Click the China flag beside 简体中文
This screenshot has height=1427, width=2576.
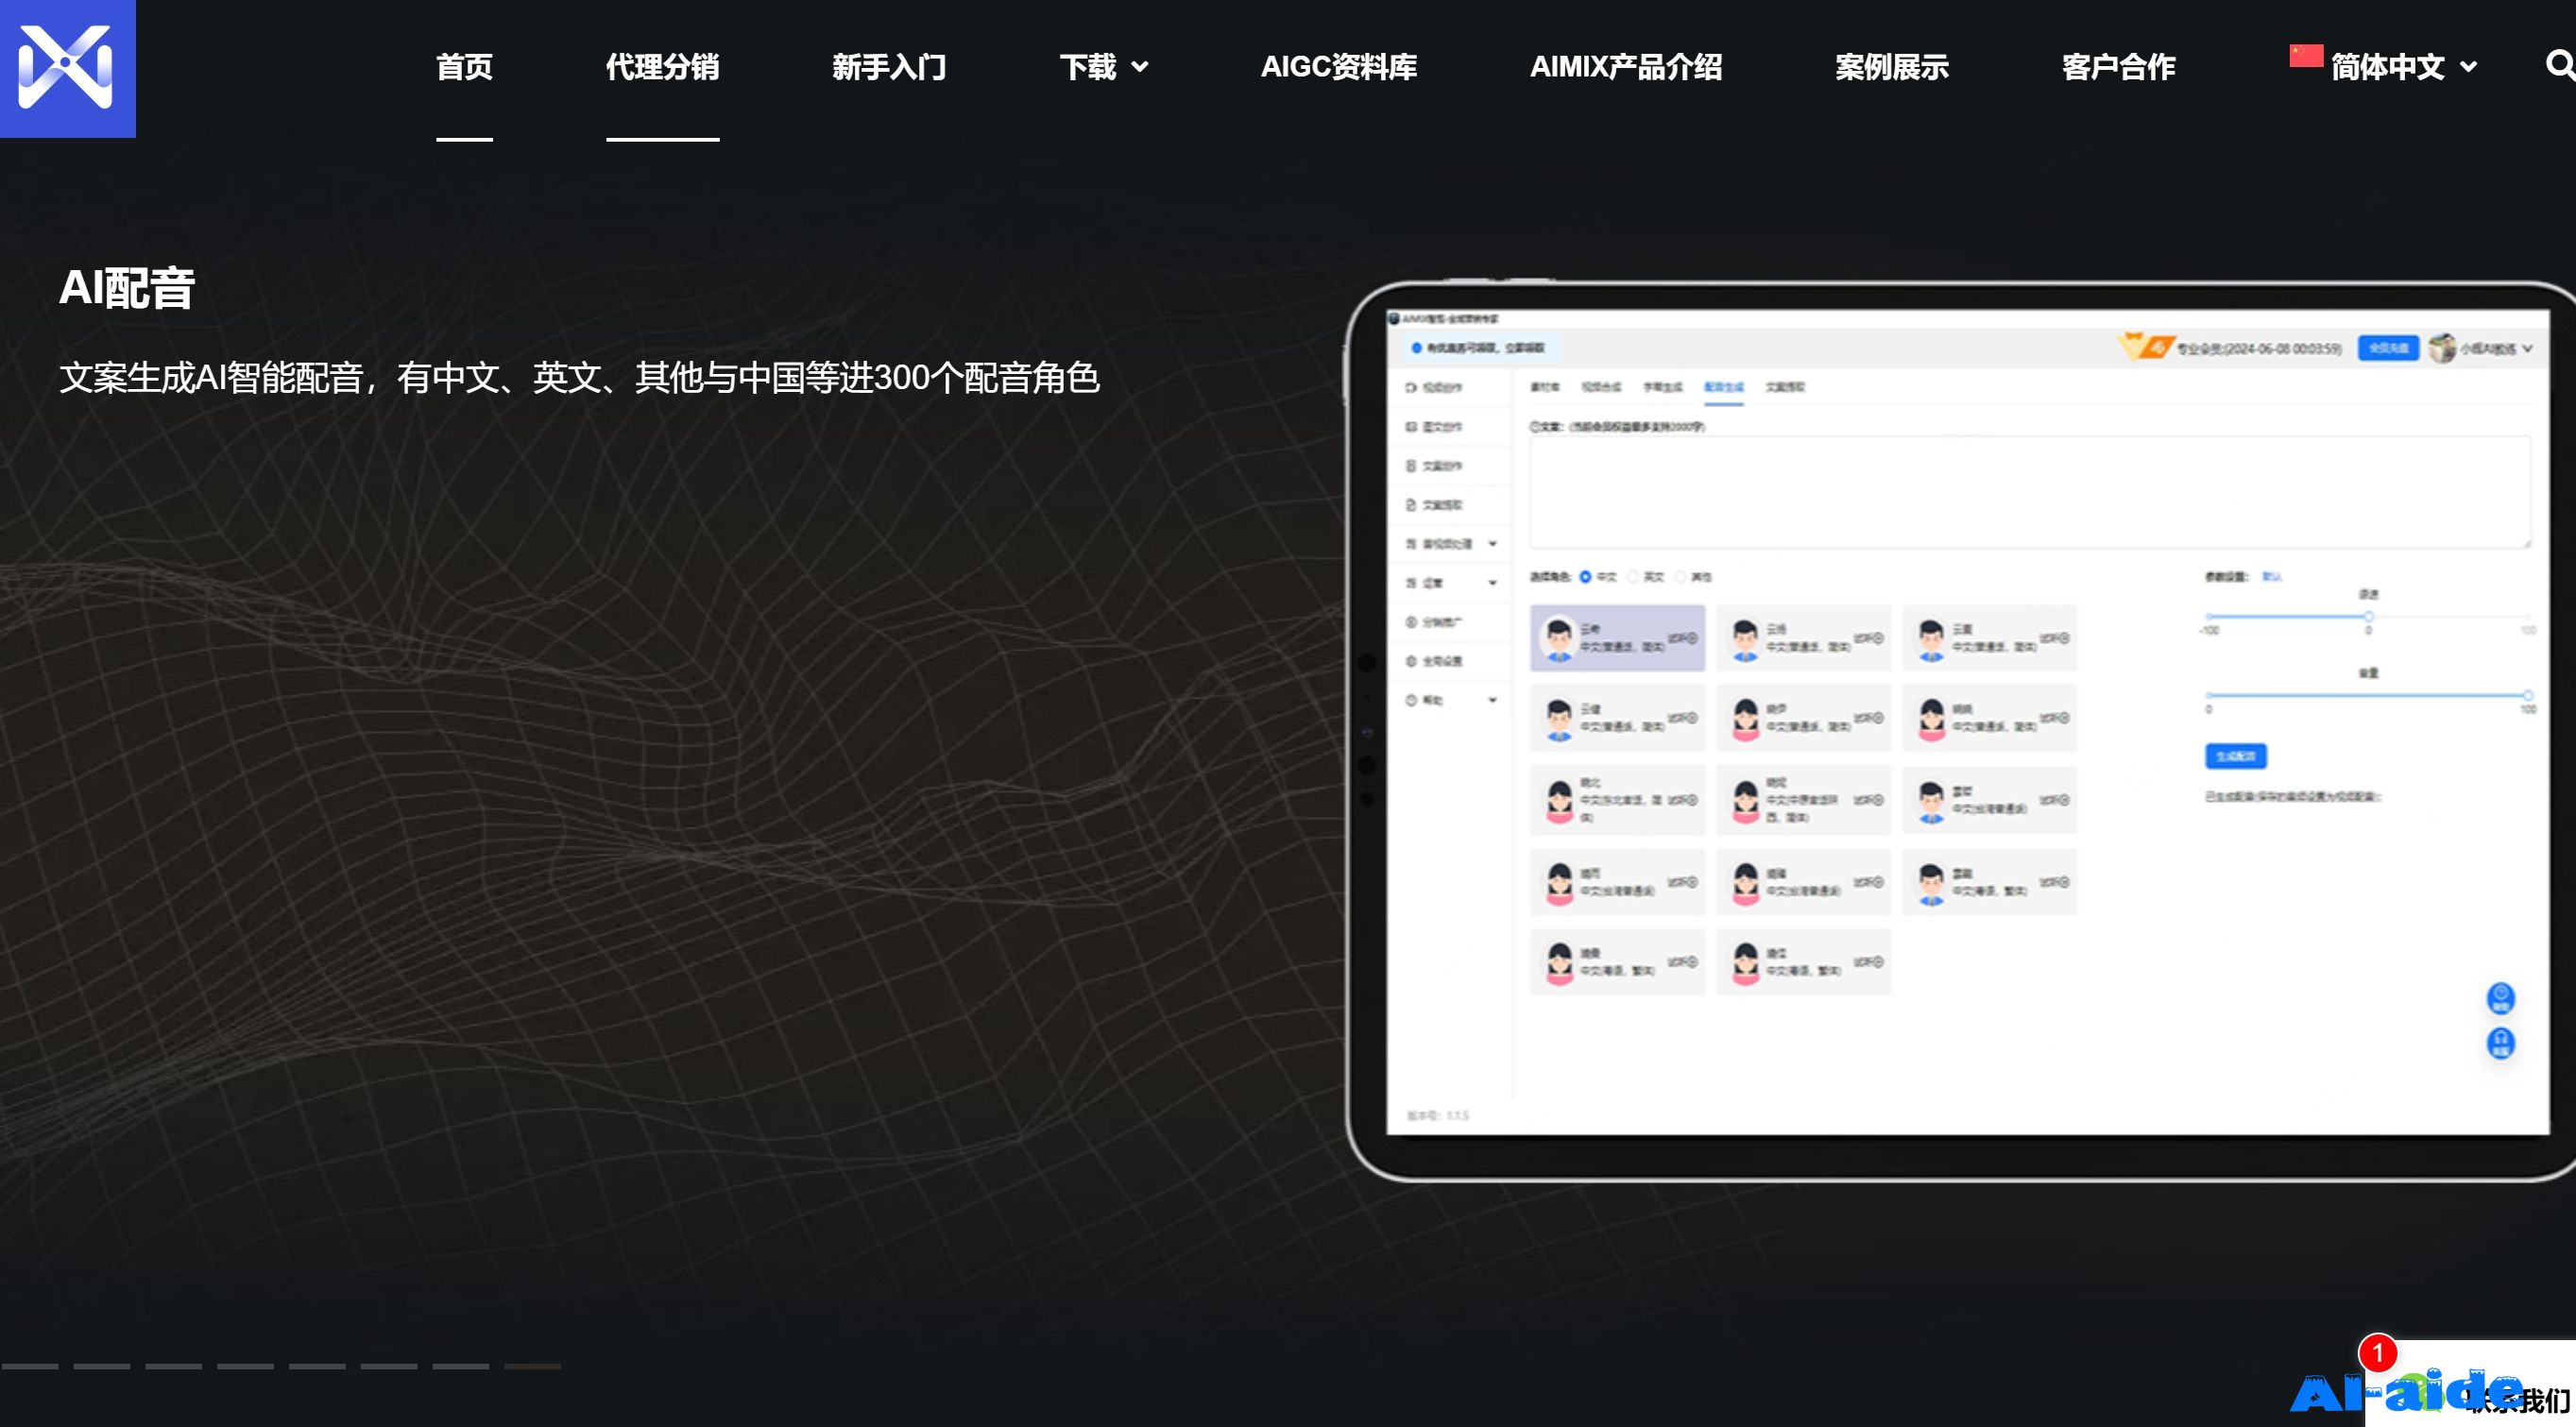pos(2306,56)
